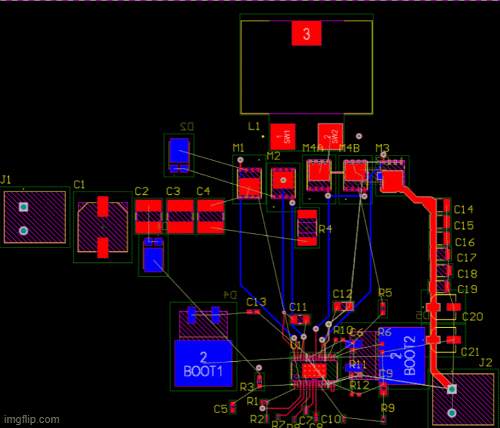This screenshot has width=500, height=428.
Task: Select the capacitor C15 footprint
Action: click(443, 222)
